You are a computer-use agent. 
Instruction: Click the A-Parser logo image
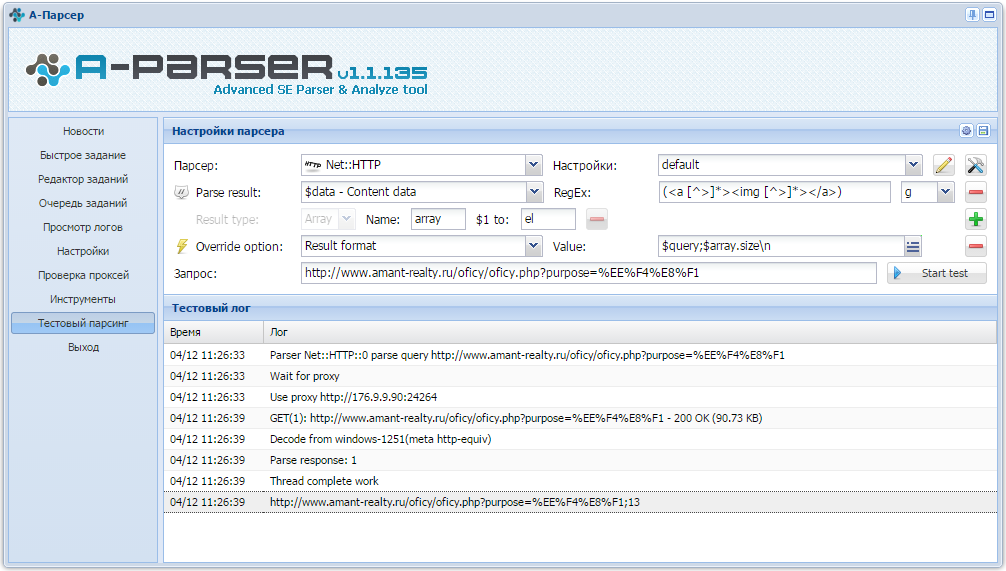point(226,74)
